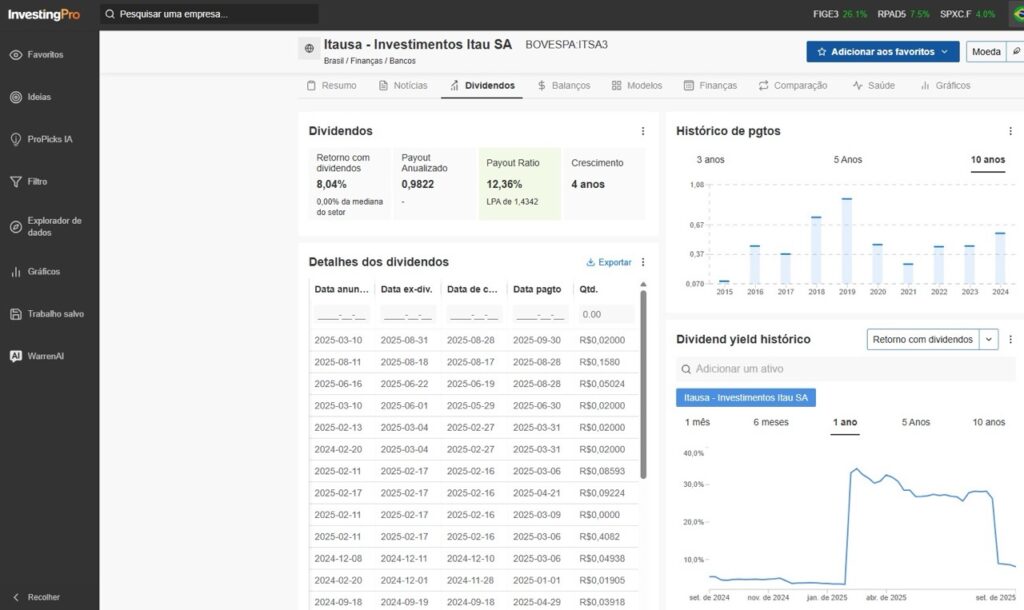The height and width of the screenshot is (610, 1024).
Task: Click the Data ex-div. filter field
Action: tap(408, 315)
